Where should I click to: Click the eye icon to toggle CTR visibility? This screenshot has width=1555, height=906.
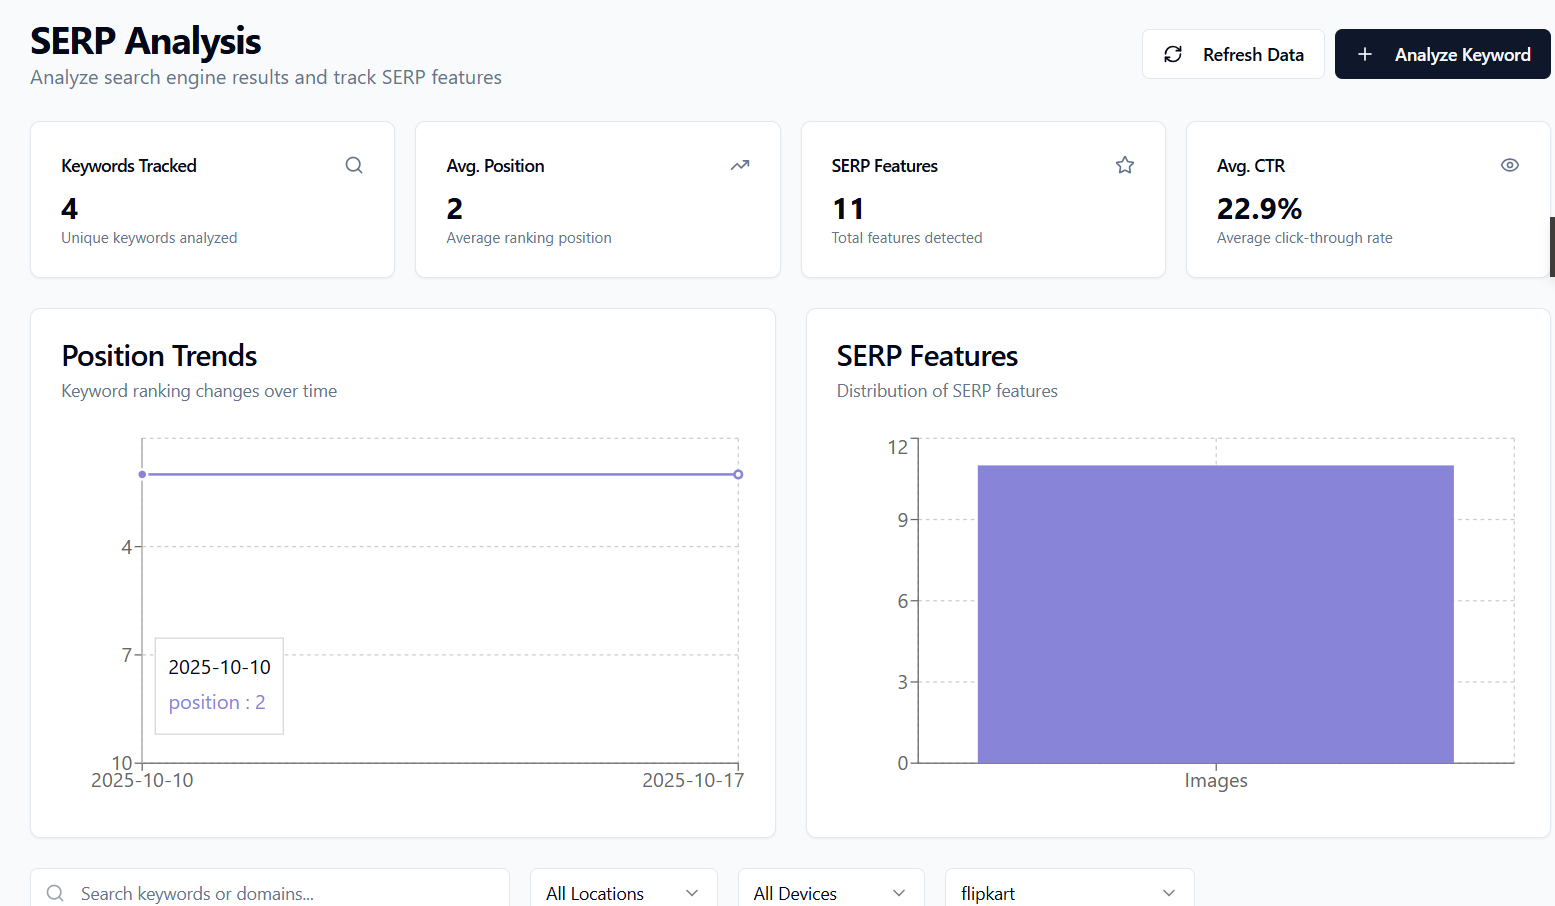1510,164
